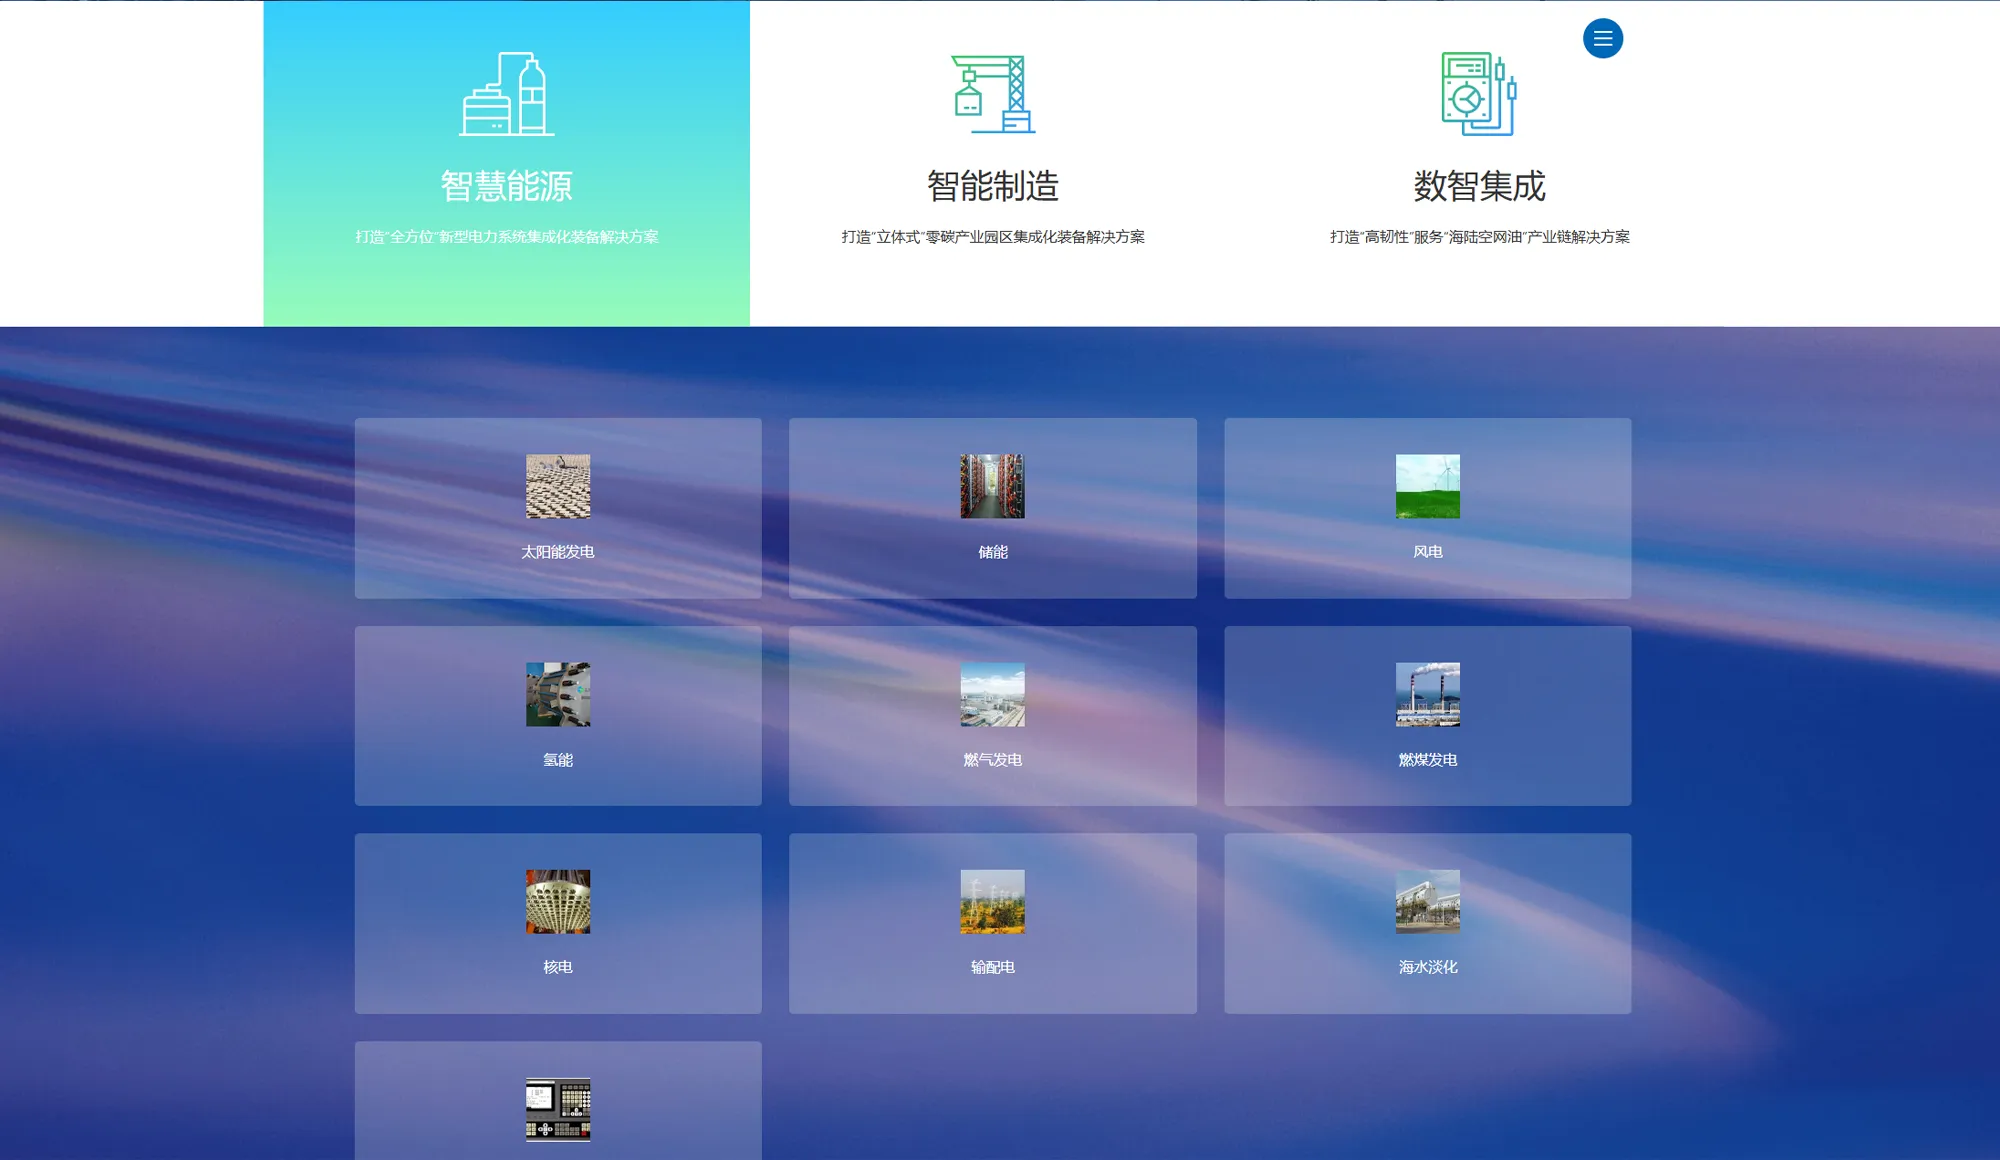Open the 储能 energy storage thumbnail
The image size is (2000, 1160).
(x=992, y=487)
